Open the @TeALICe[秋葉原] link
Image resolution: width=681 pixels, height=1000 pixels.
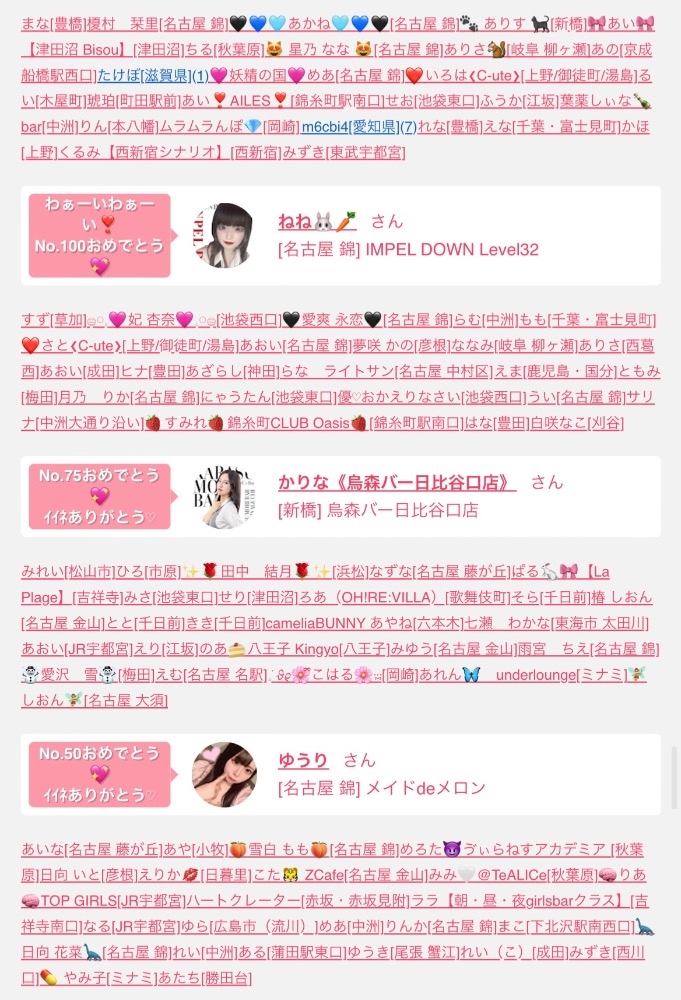[537, 875]
